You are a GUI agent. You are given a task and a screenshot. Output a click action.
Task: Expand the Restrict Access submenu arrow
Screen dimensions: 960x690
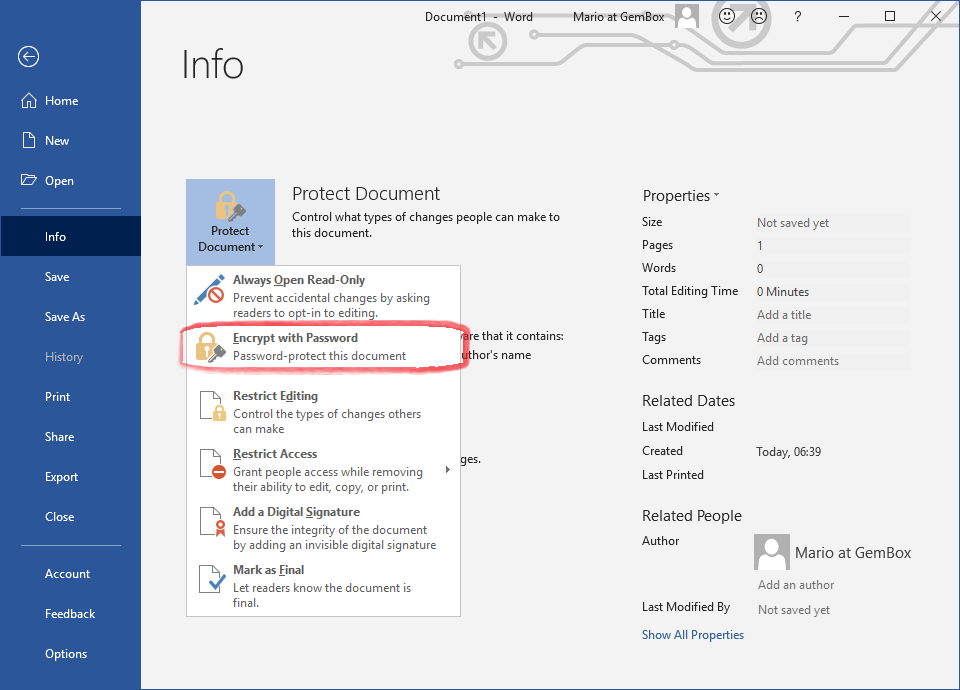pyautogui.click(x=447, y=470)
